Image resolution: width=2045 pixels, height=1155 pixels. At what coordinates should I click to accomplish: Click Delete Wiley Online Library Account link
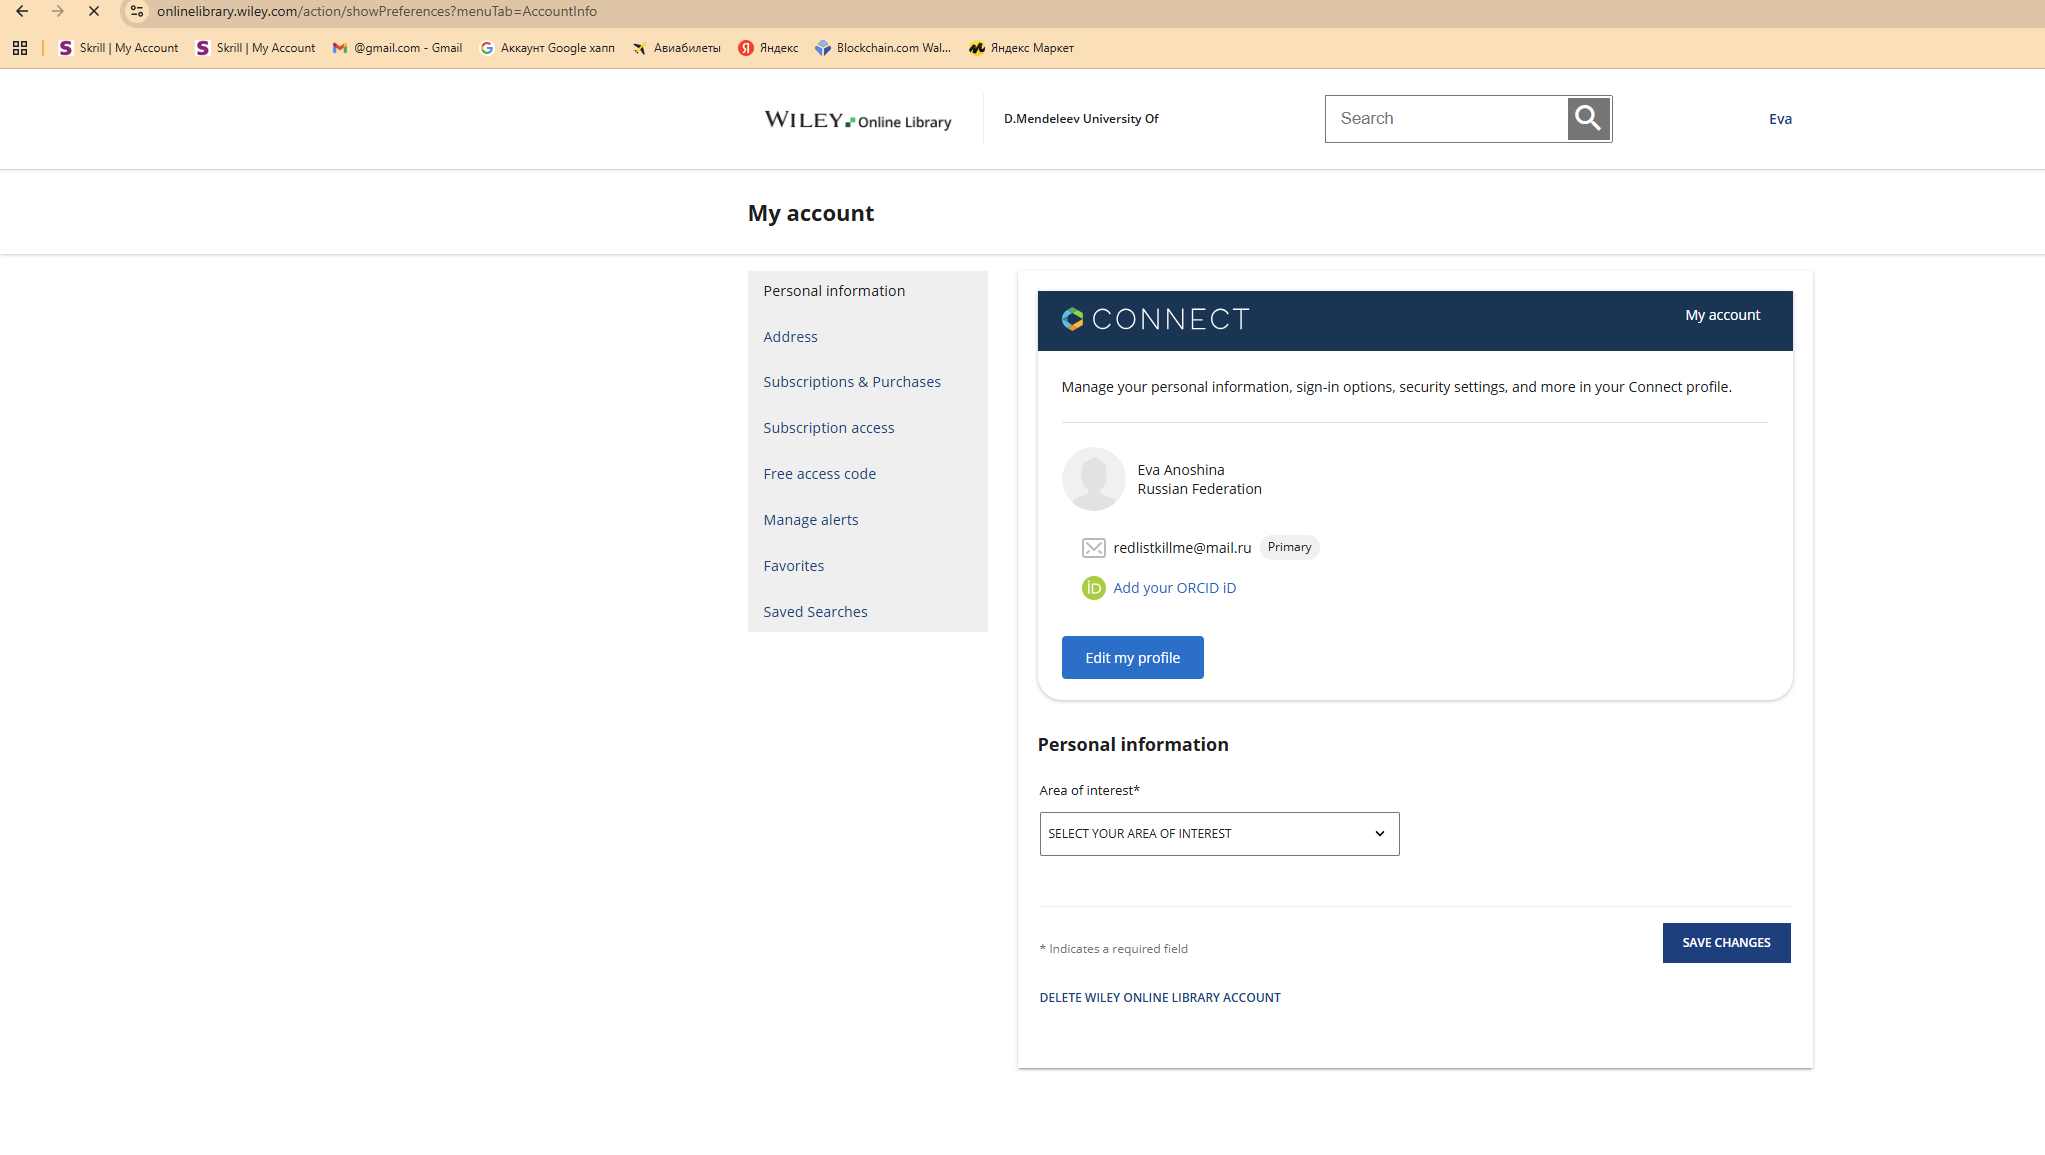1160,998
